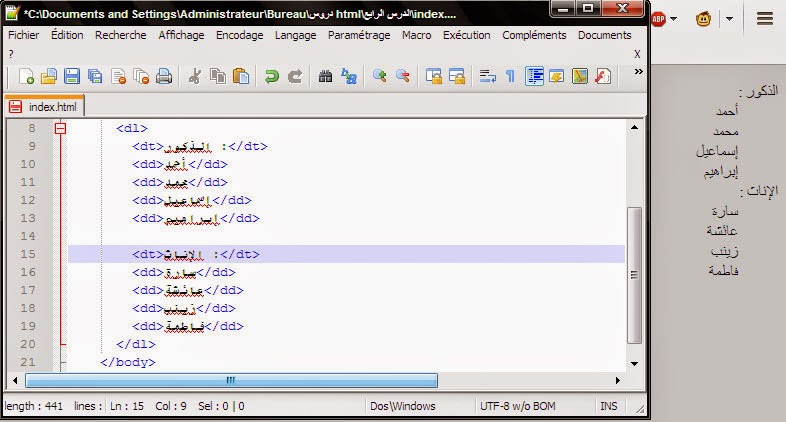Close the current document toolbar icon
Viewport: 786px width, 422px height.
pyautogui.click(x=118, y=76)
